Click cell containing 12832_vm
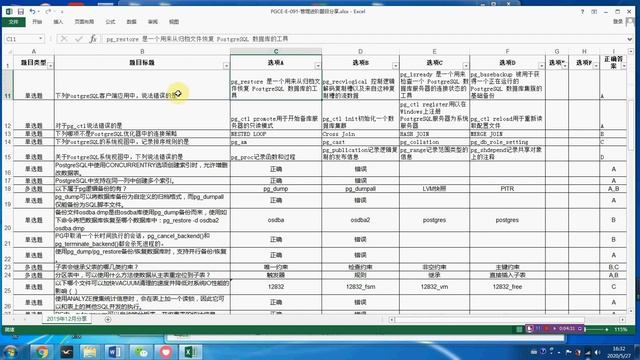 click(434, 287)
